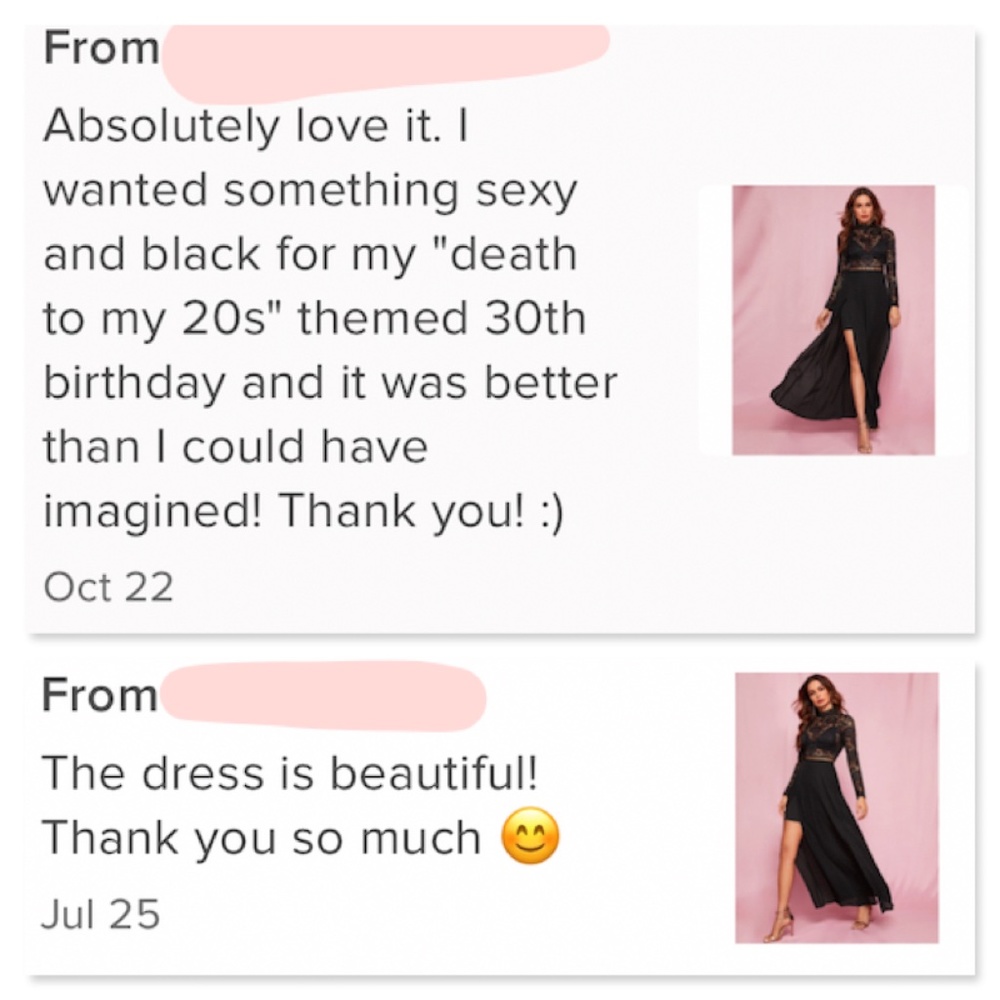Screen dimensions: 1000x1000
Task: Open the dress thumbnail in the Jul 25 review
Action: click(x=836, y=808)
